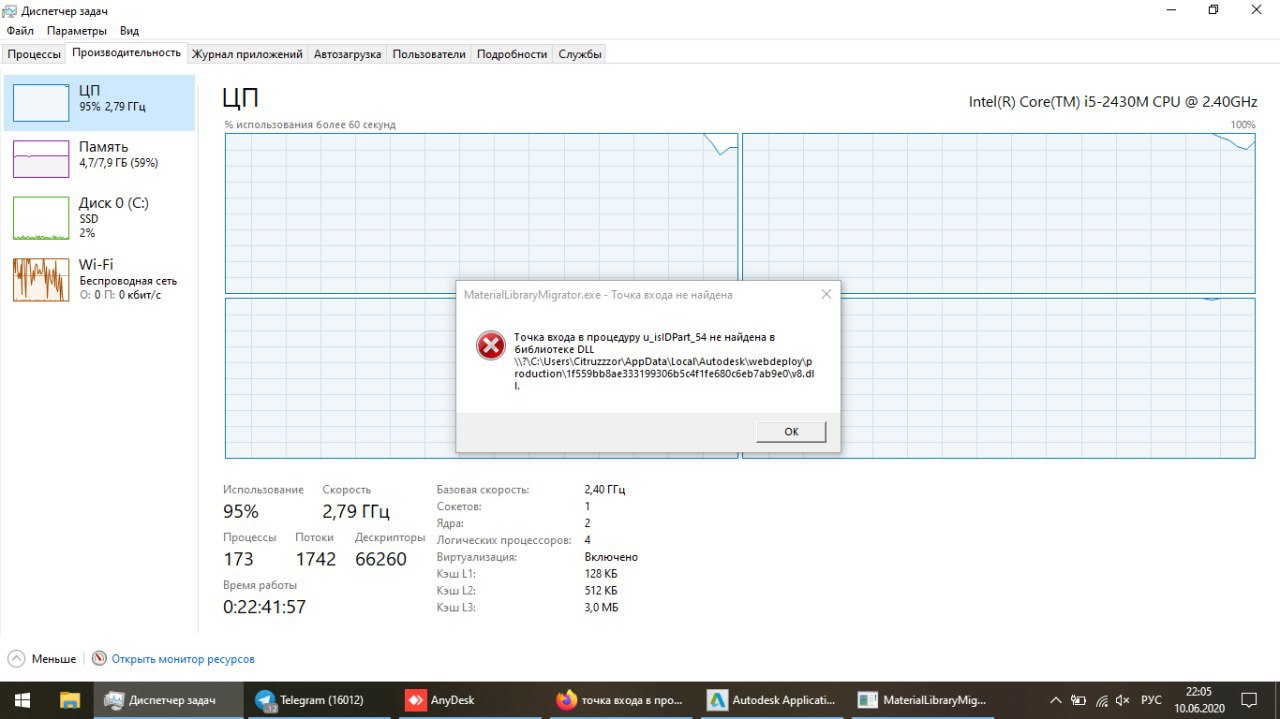Open the Firefox window from the taskbar
Viewport: 1280px width, 719px height.
pos(621,699)
